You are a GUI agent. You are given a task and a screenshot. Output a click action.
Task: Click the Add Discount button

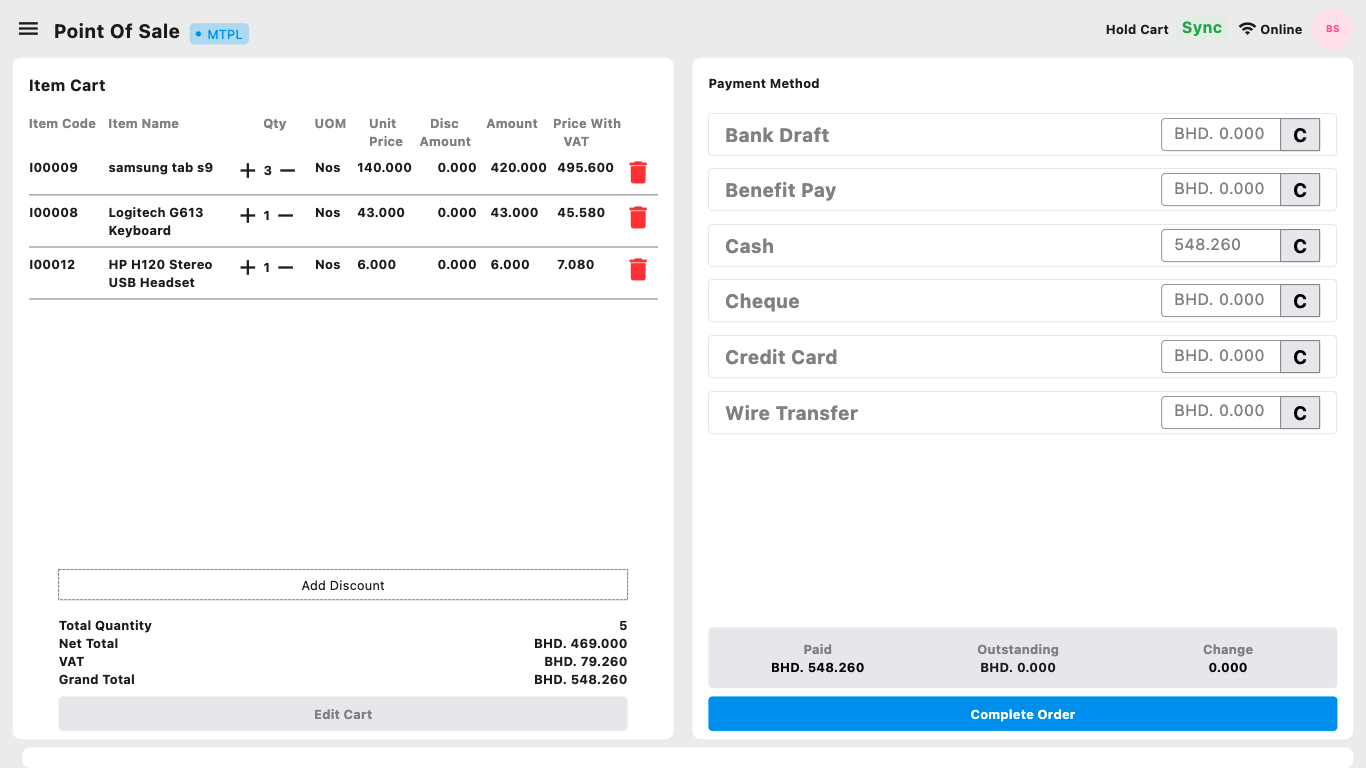[343, 585]
